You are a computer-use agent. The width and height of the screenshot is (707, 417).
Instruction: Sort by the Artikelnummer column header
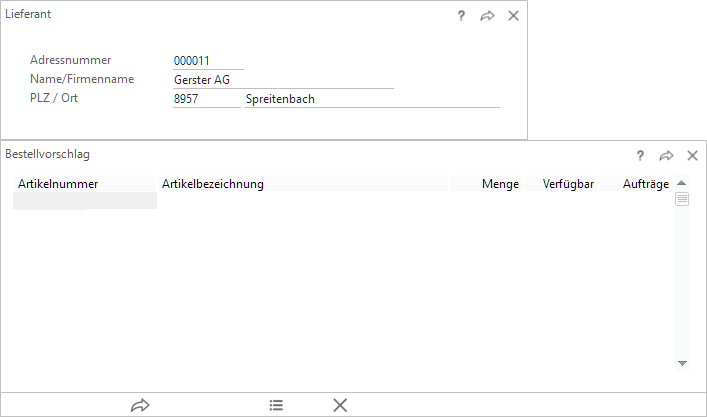tap(57, 184)
